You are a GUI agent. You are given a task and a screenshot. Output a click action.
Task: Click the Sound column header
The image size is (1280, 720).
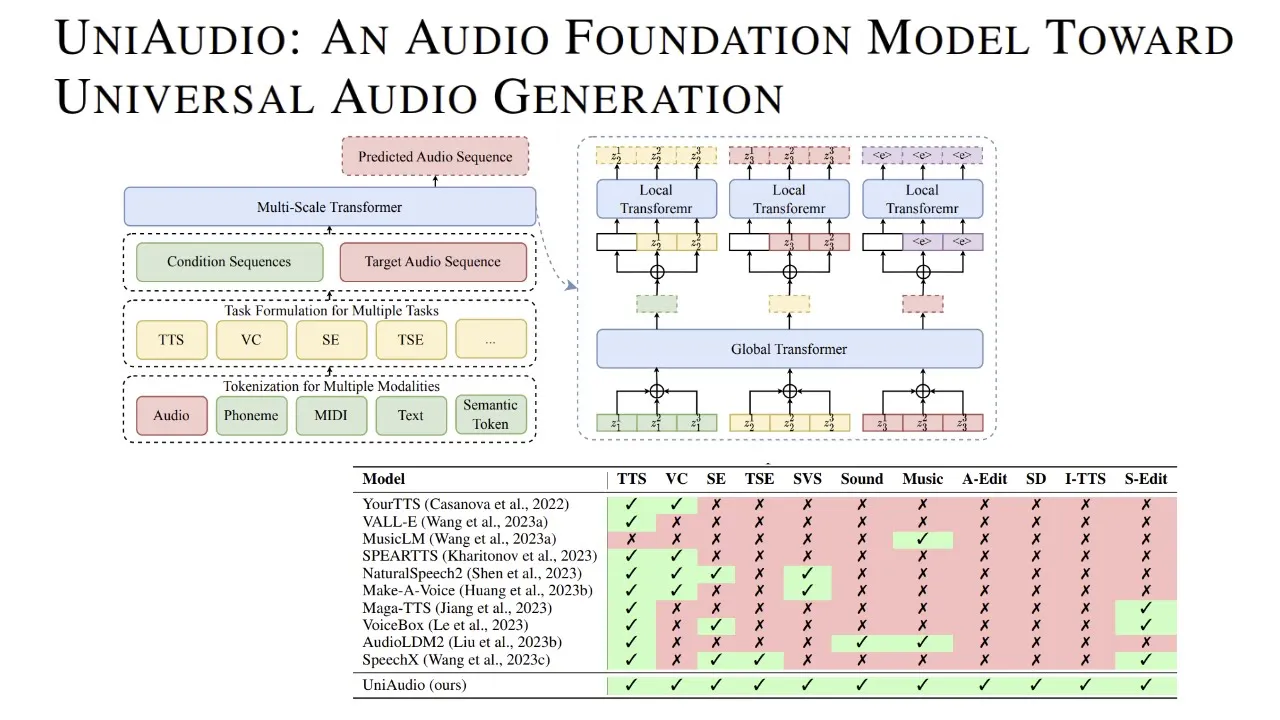[862, 479]
